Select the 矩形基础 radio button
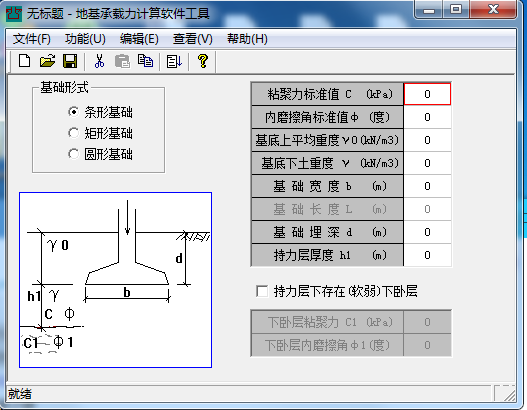527x410 pixels. coord(73,133)
